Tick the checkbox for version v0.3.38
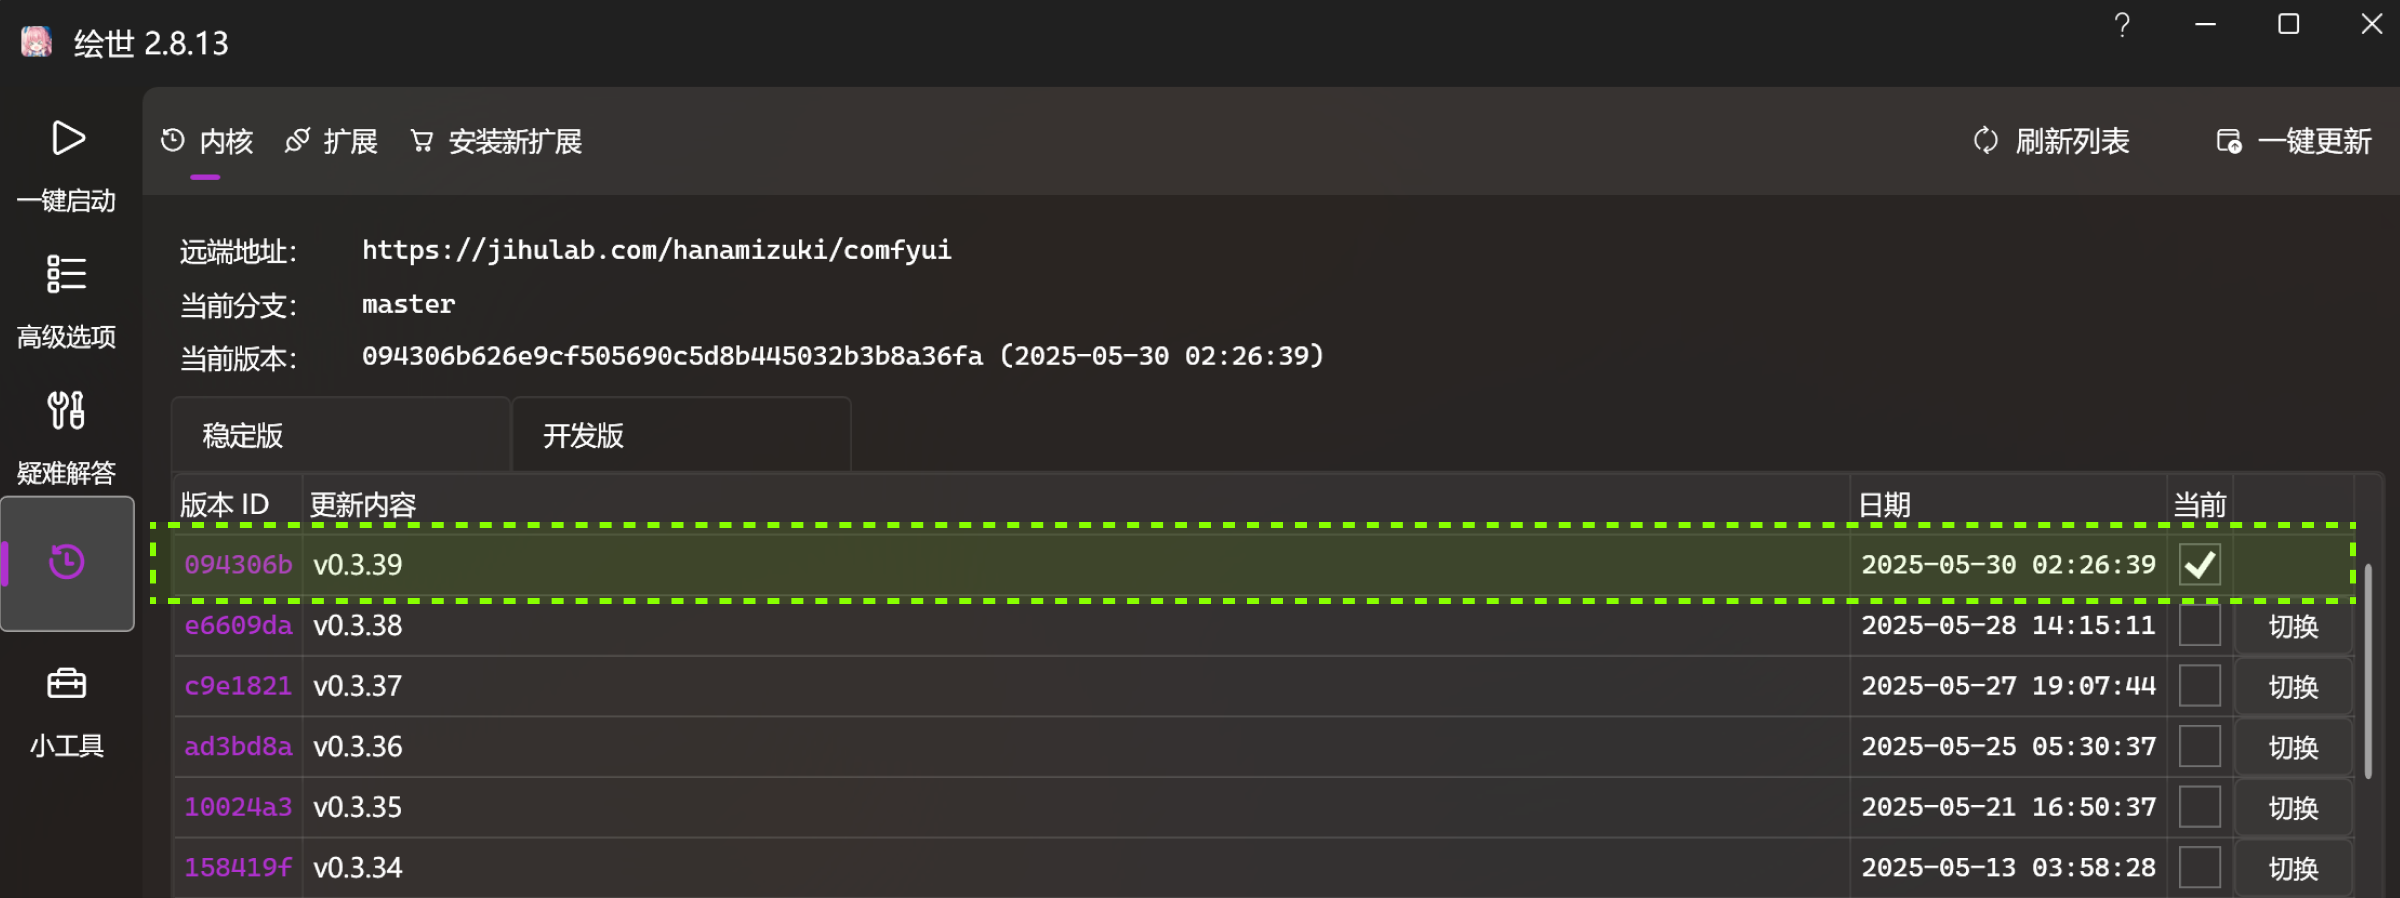The width and height of the screenshot is (2400, 898). click(2200, 626)
